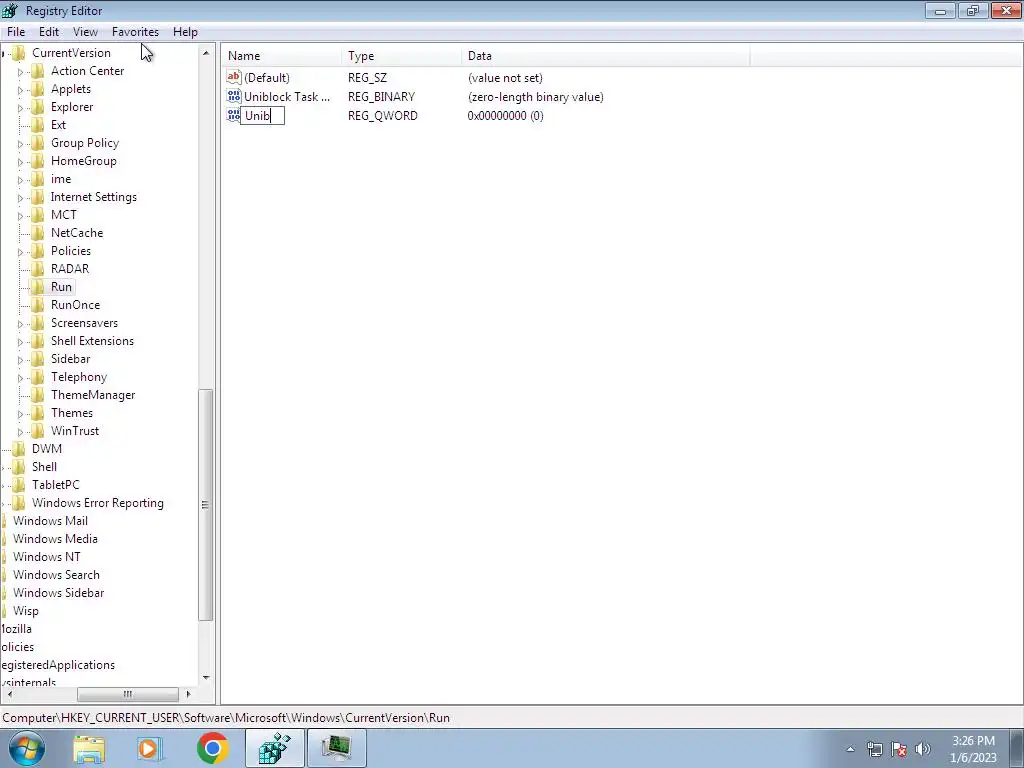This screenshot has height=768, width=1024.
Task: Open the View menu
Action: tap(85, 31)
